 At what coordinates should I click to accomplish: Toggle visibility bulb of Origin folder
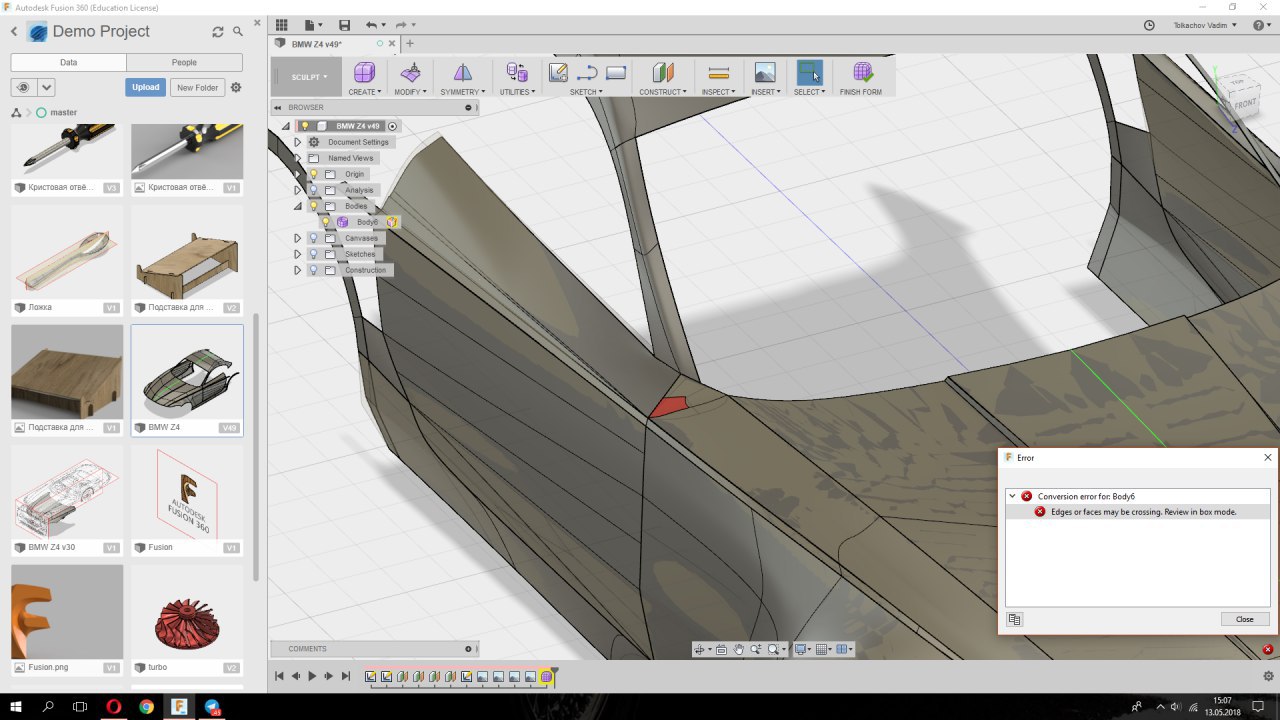pyautogui.click(x=313, y=174)
